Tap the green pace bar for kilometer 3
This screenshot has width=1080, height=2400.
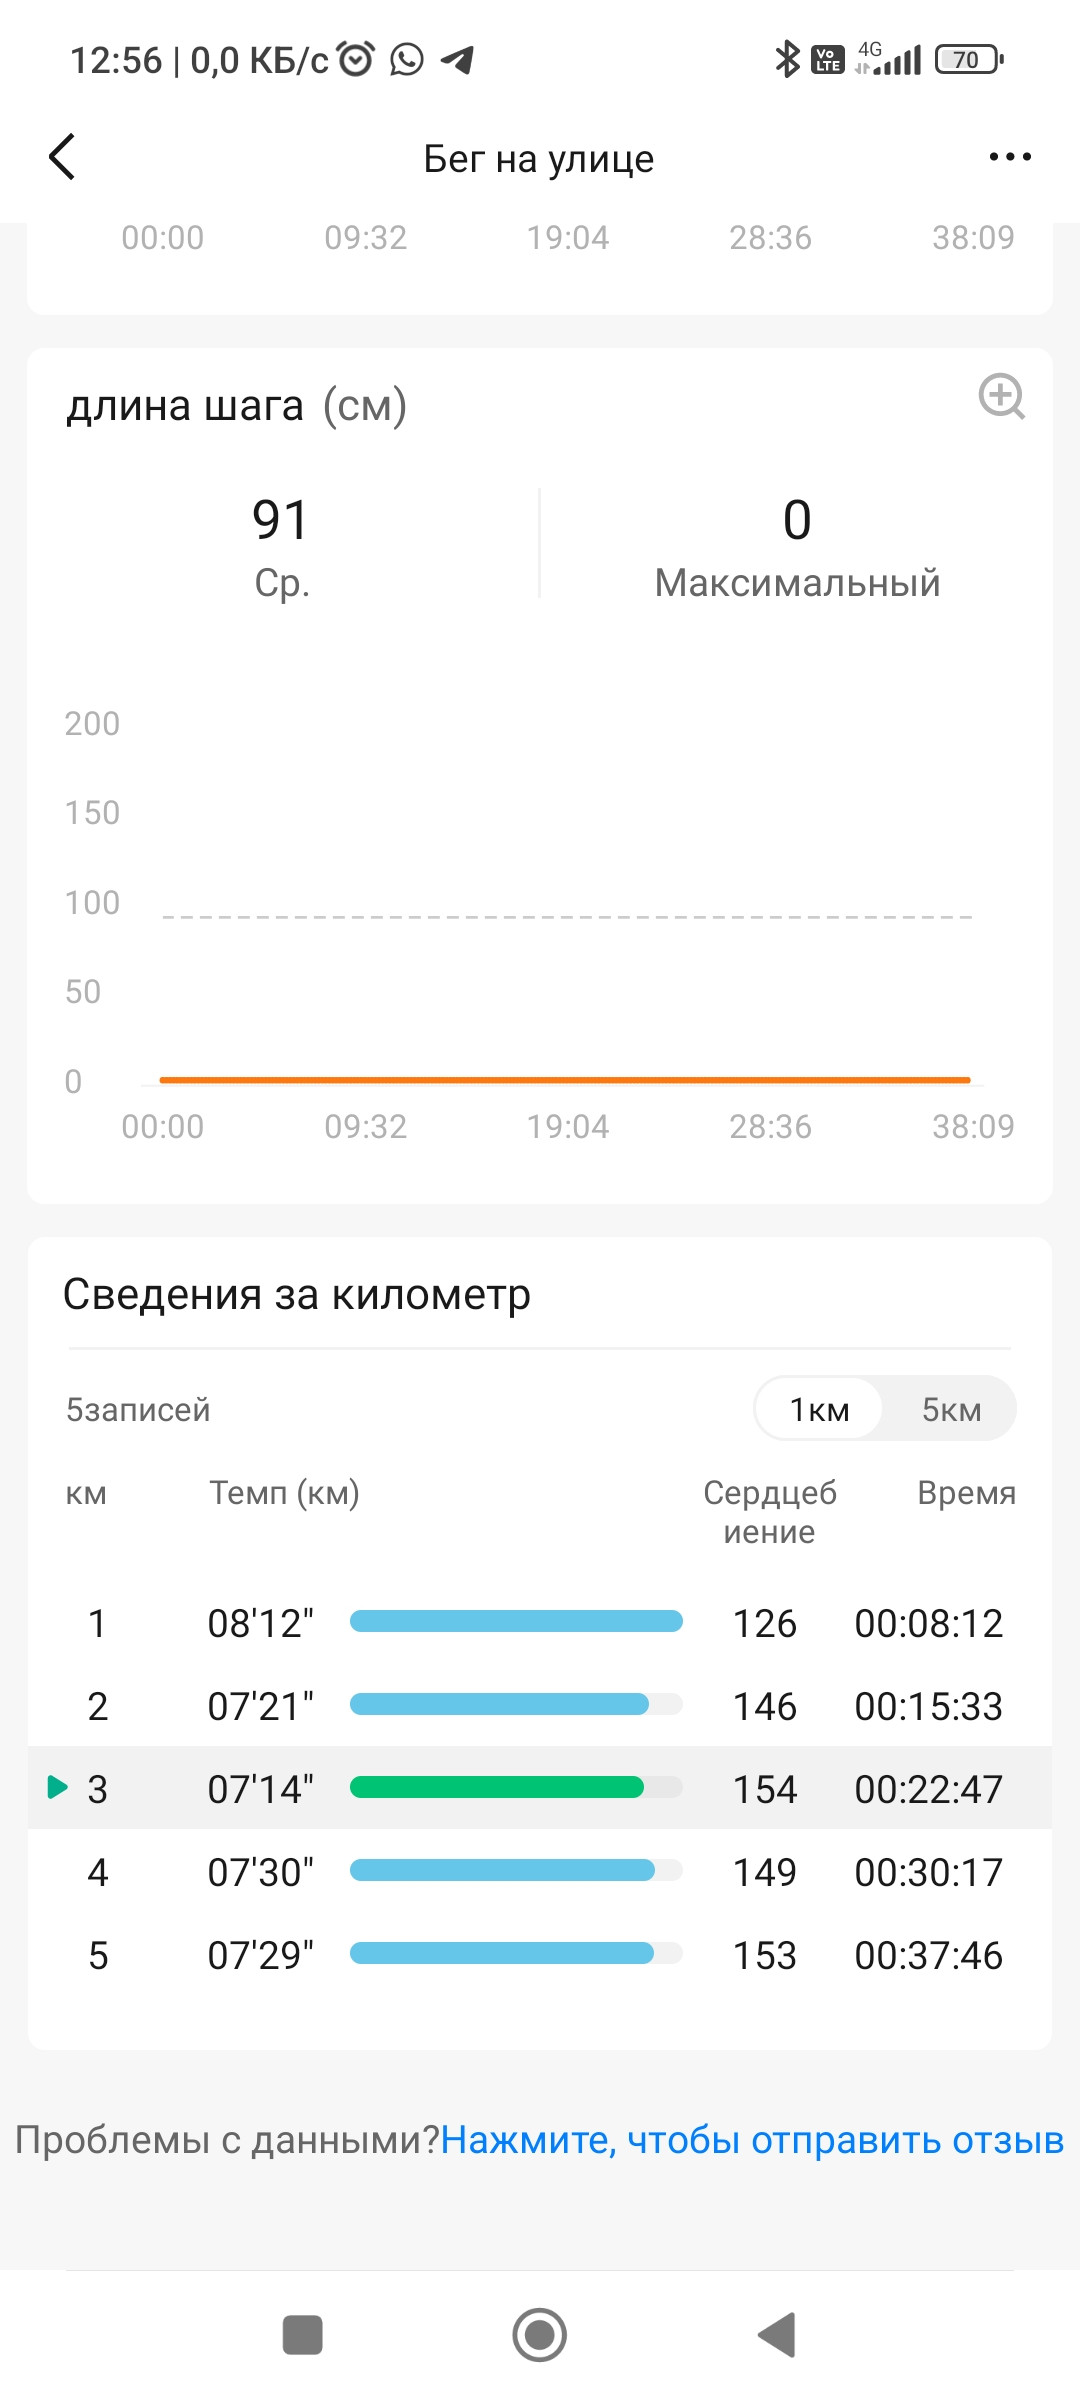tap(497, 1787)
